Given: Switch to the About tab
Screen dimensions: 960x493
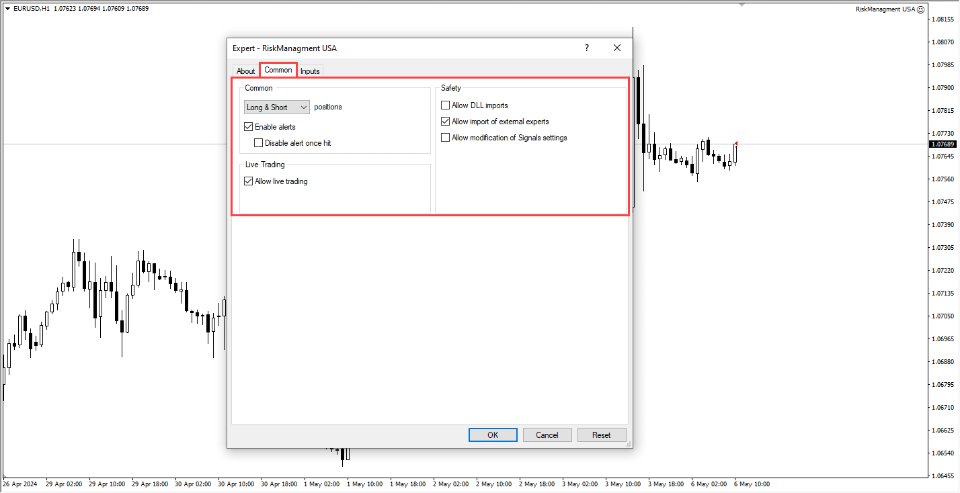Looking at the screenshot, I should coord(246,71).
